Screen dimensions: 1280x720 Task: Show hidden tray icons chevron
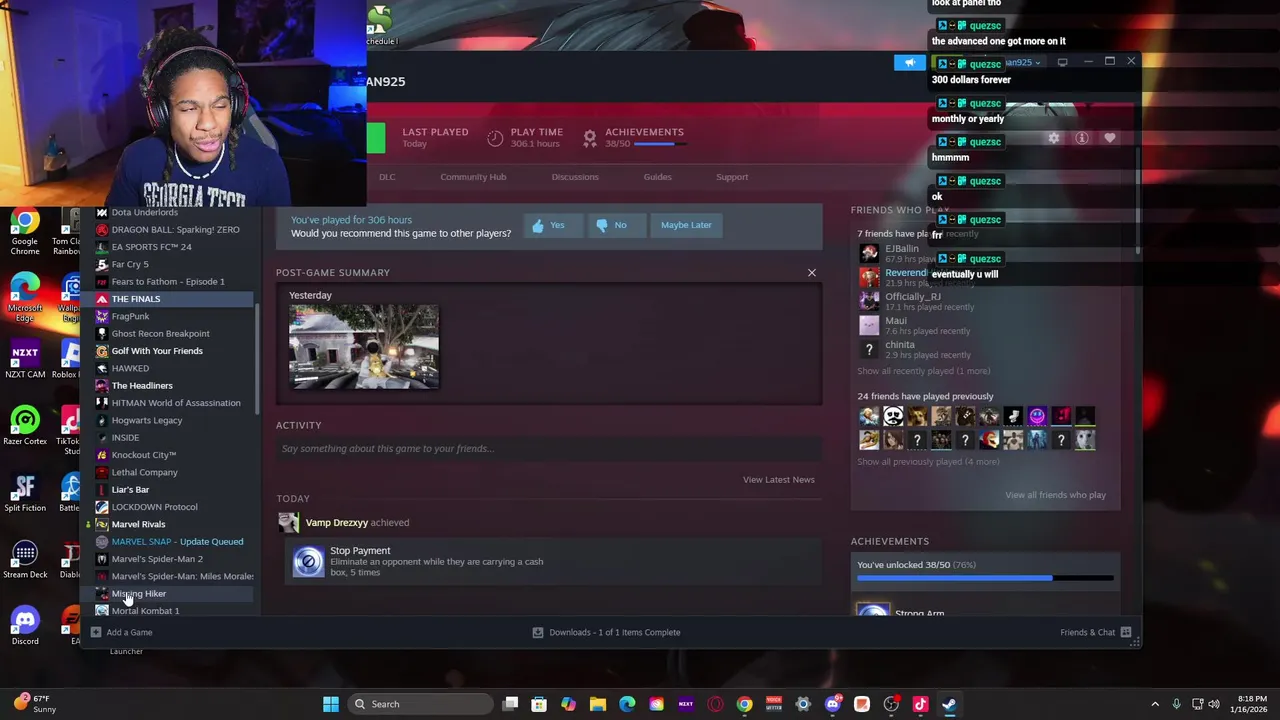pyautogui.click(x=1155, y=704)
